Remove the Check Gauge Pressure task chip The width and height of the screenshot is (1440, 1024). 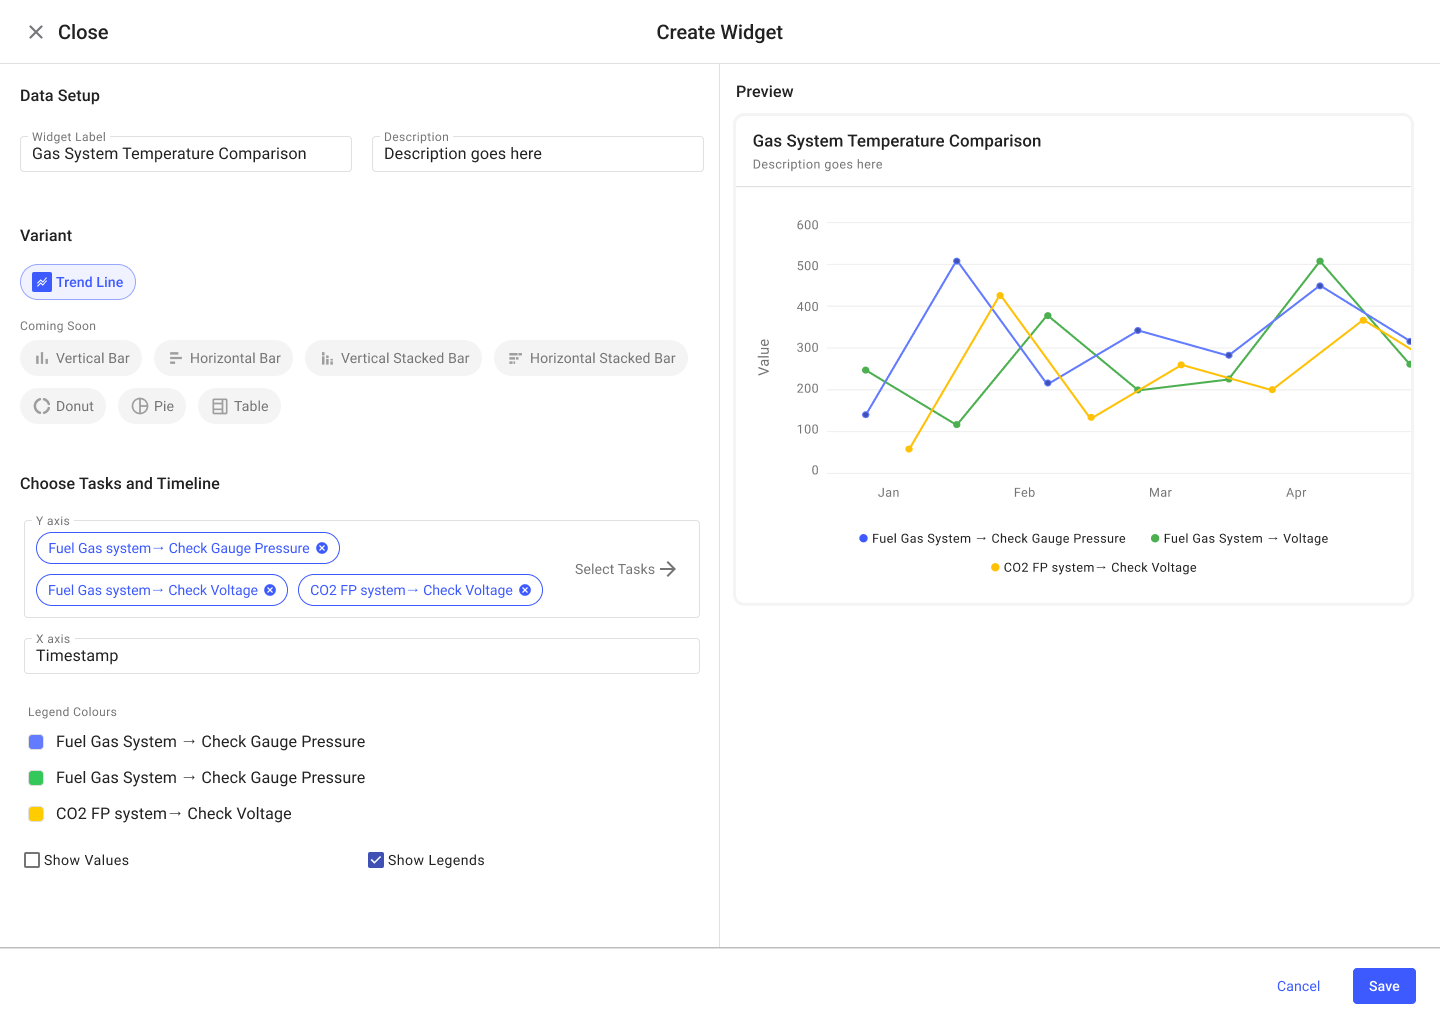point(322,548)
